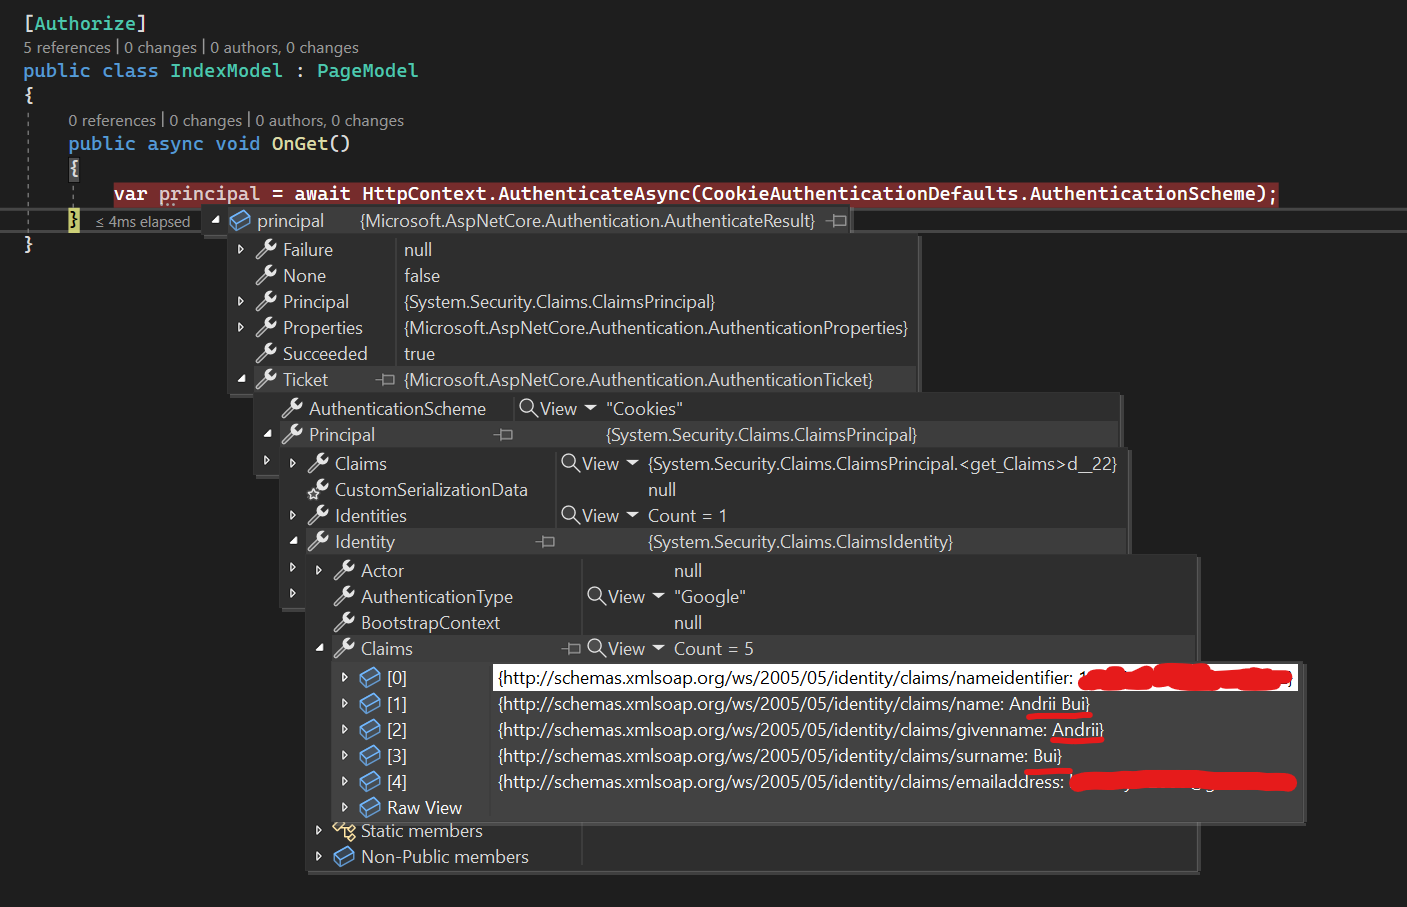Collapse the Ticket node
The height and width of the screenshot is (907, 1407).
click(x=241, y=379)
